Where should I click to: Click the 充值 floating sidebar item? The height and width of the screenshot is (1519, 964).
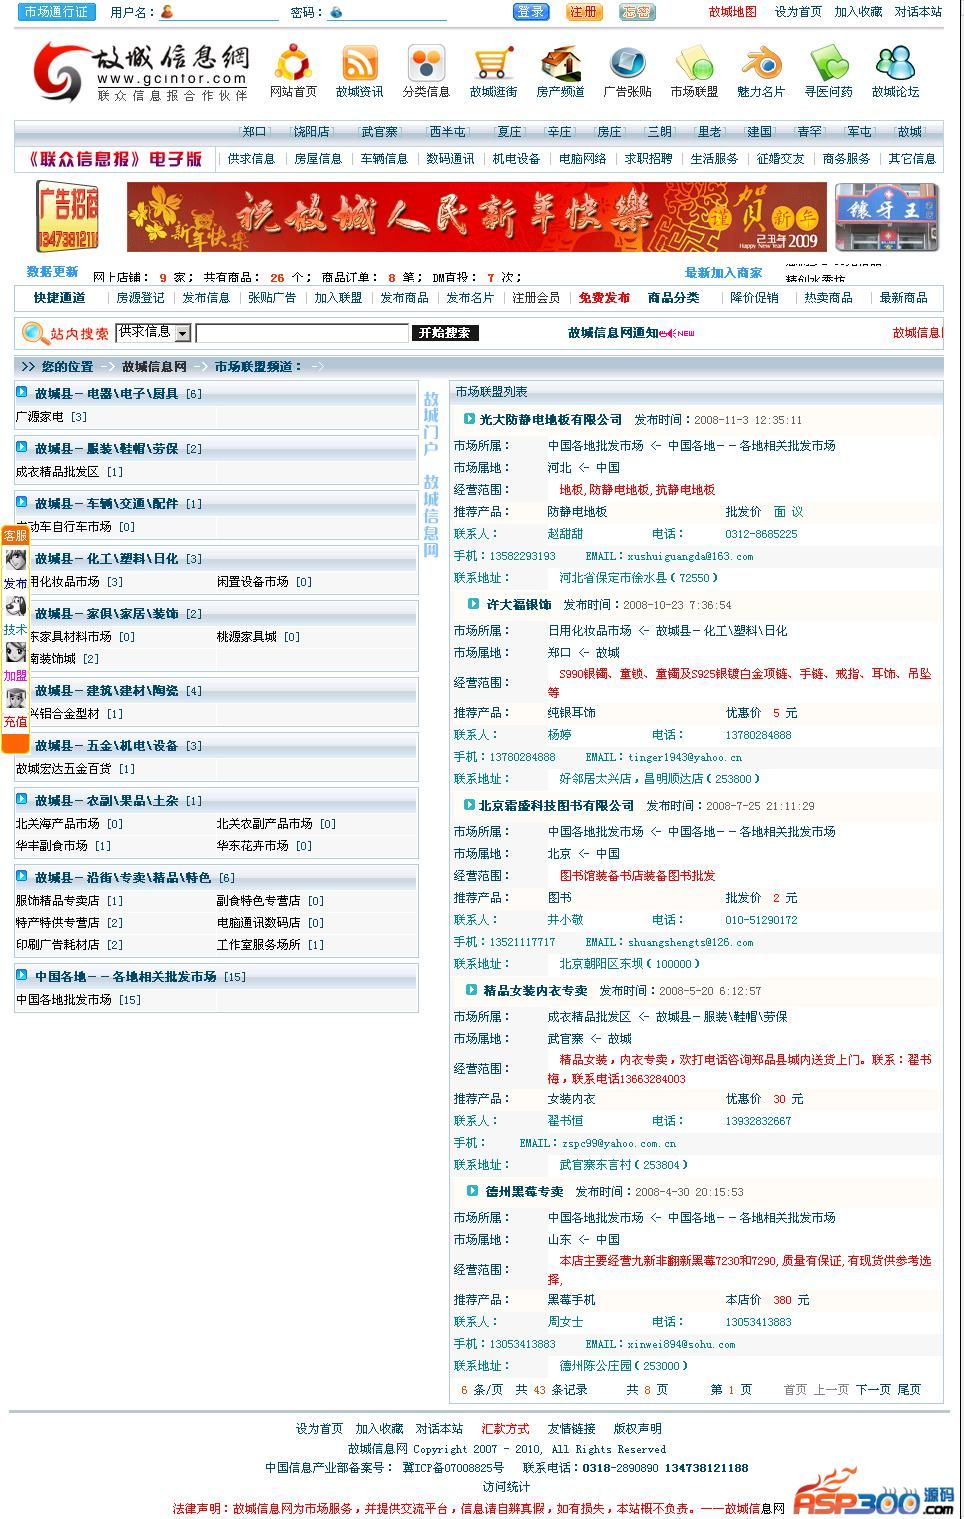pyautogui.click(x=15, y=722)
